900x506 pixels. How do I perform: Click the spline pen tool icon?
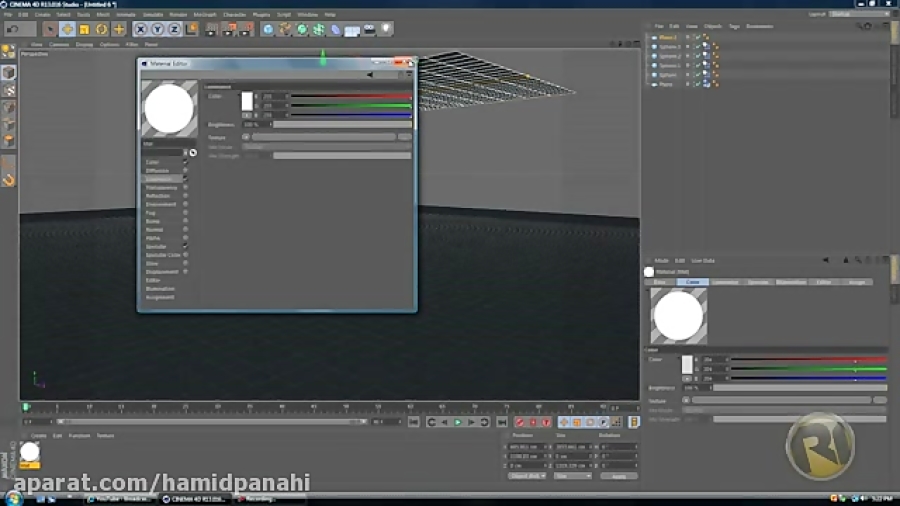[285, 29]
